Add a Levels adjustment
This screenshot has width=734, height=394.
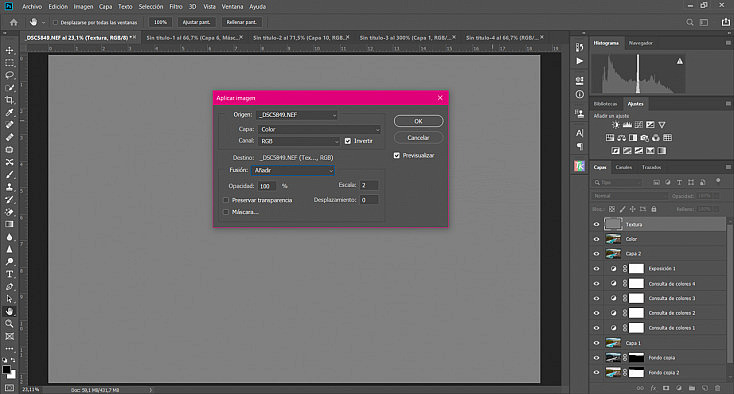tap(627, 125)
